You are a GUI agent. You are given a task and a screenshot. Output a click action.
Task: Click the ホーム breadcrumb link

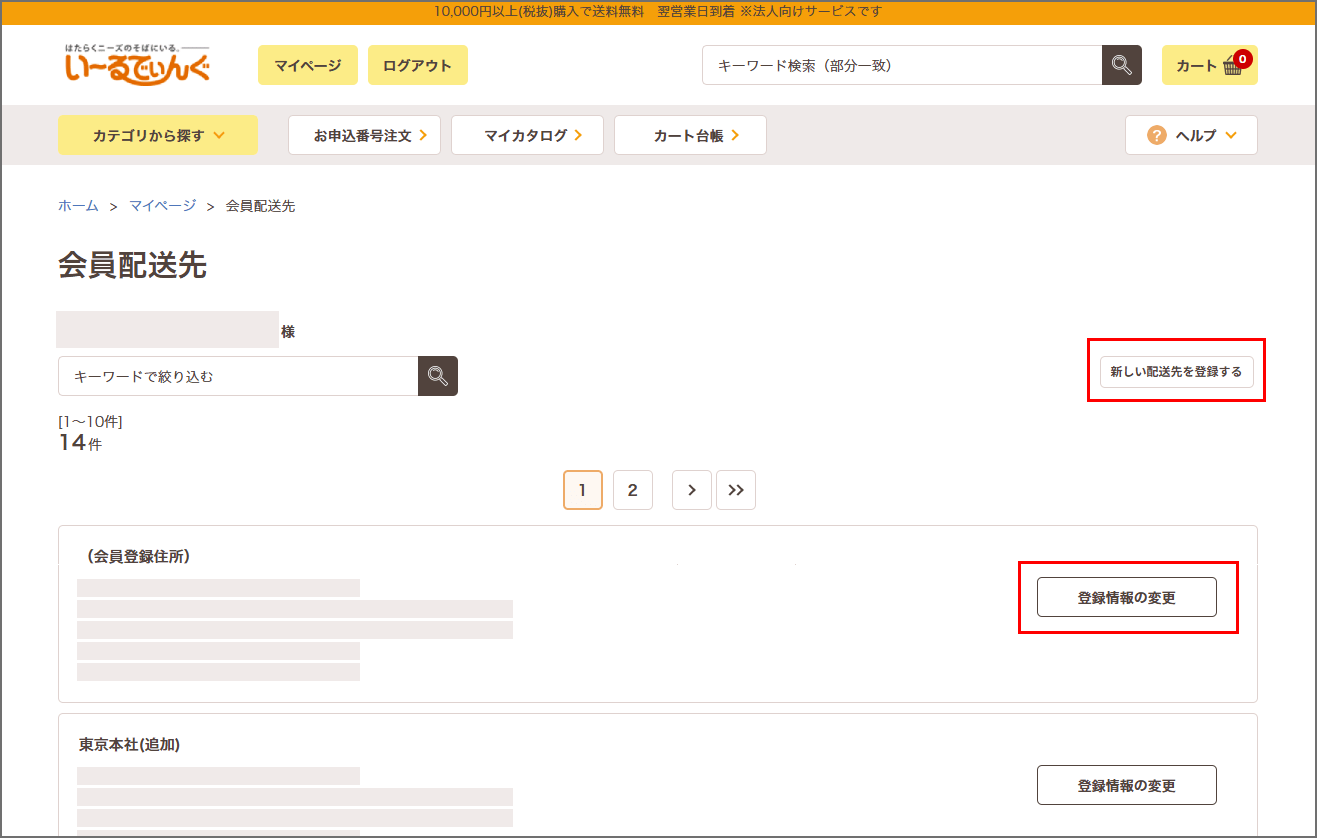[x=78, y=206]
